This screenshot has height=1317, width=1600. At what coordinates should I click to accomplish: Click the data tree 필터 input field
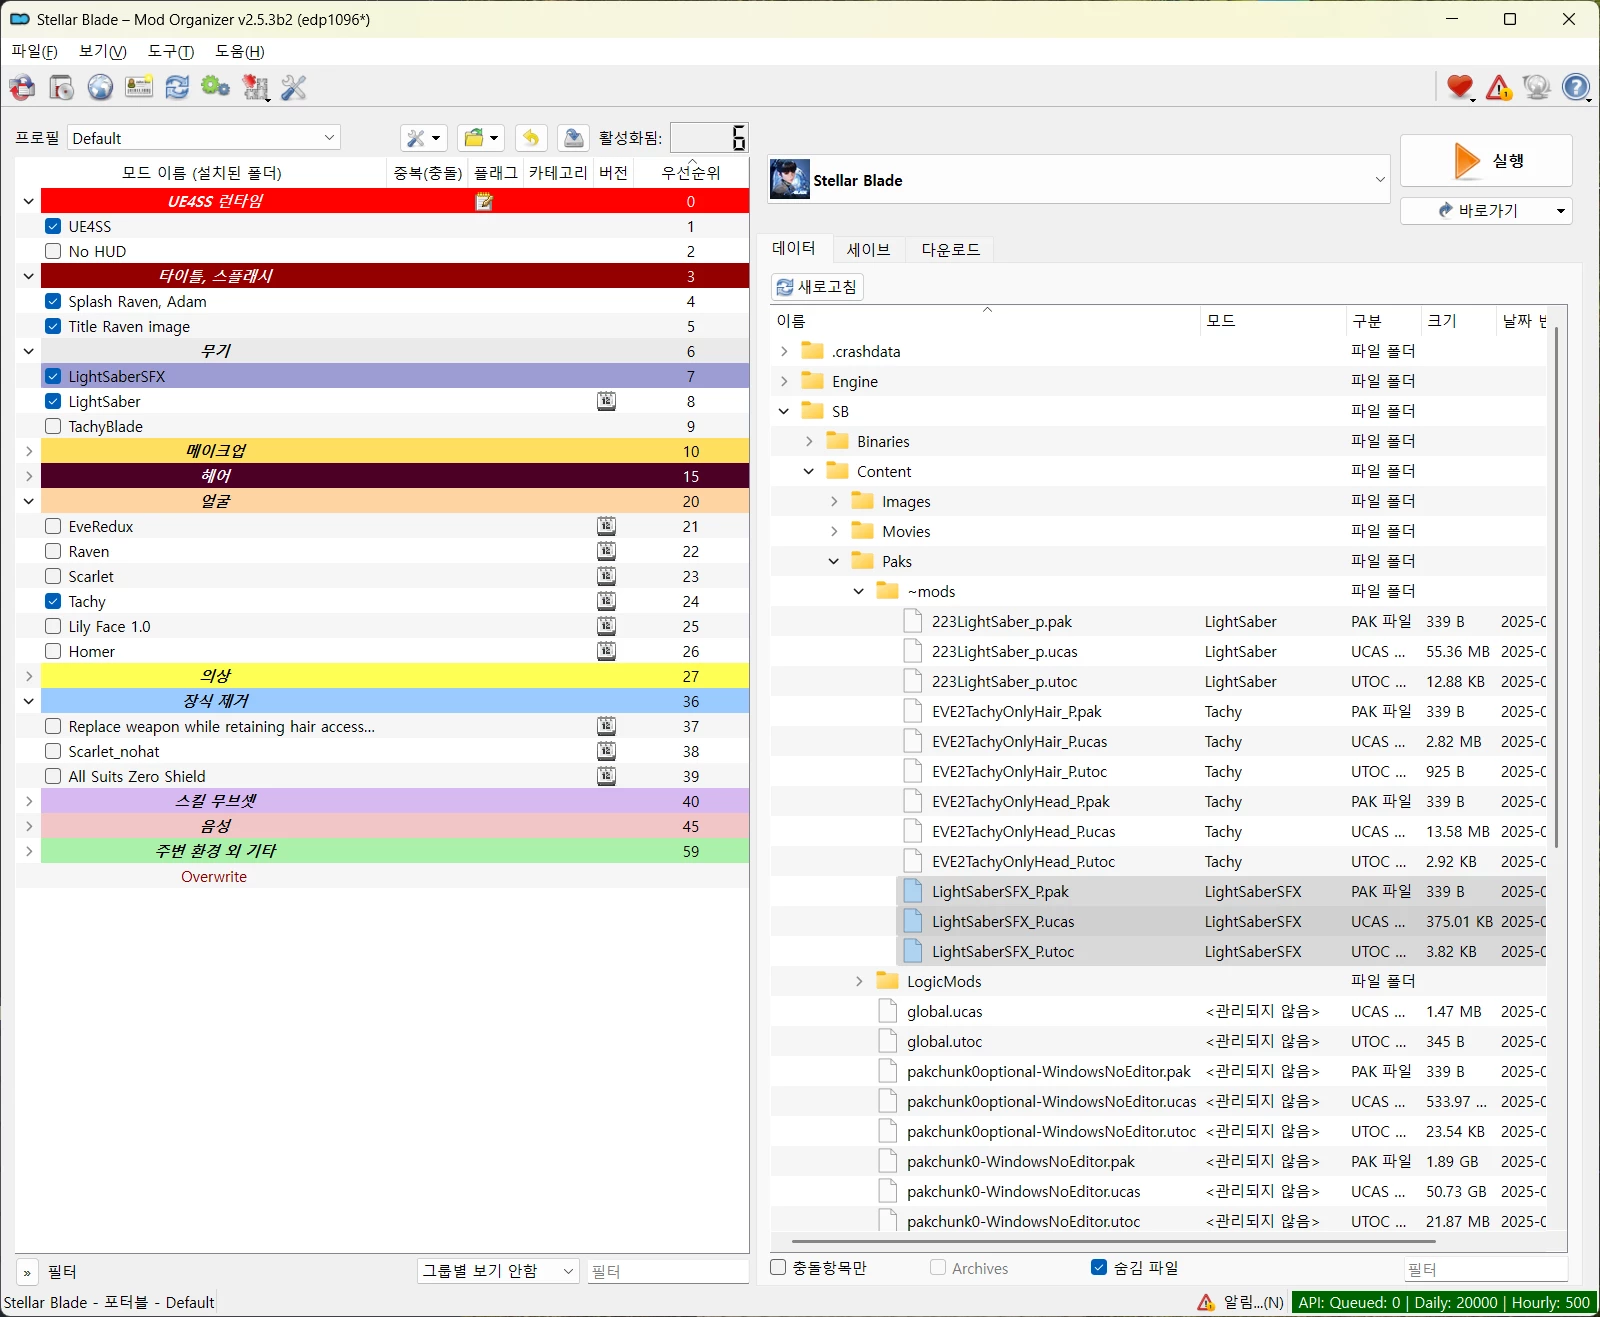pyautogui.click(x=1485, y=1269)
